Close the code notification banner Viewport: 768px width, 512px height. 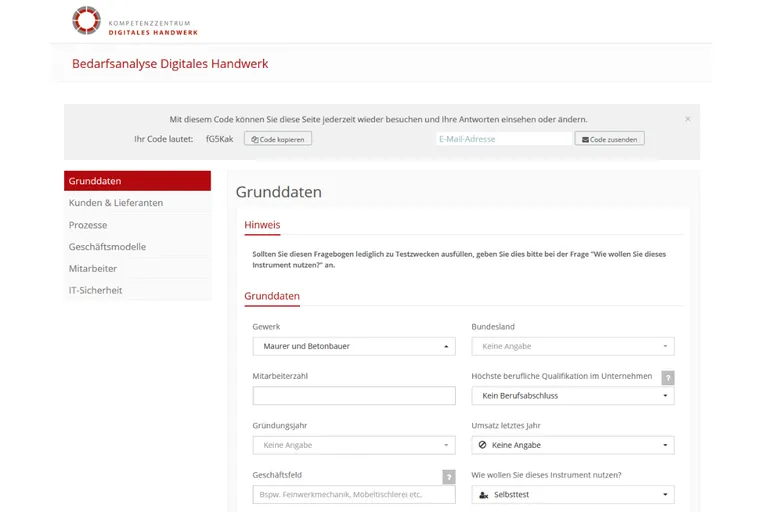[x=687, y=119]
